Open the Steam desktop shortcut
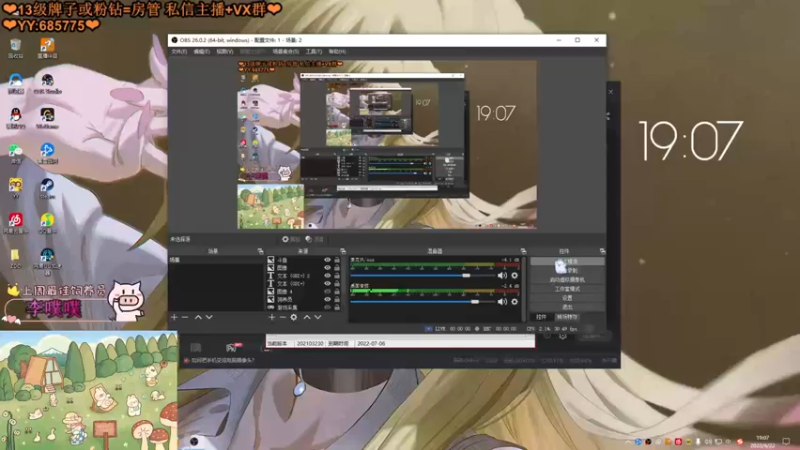 47,188
